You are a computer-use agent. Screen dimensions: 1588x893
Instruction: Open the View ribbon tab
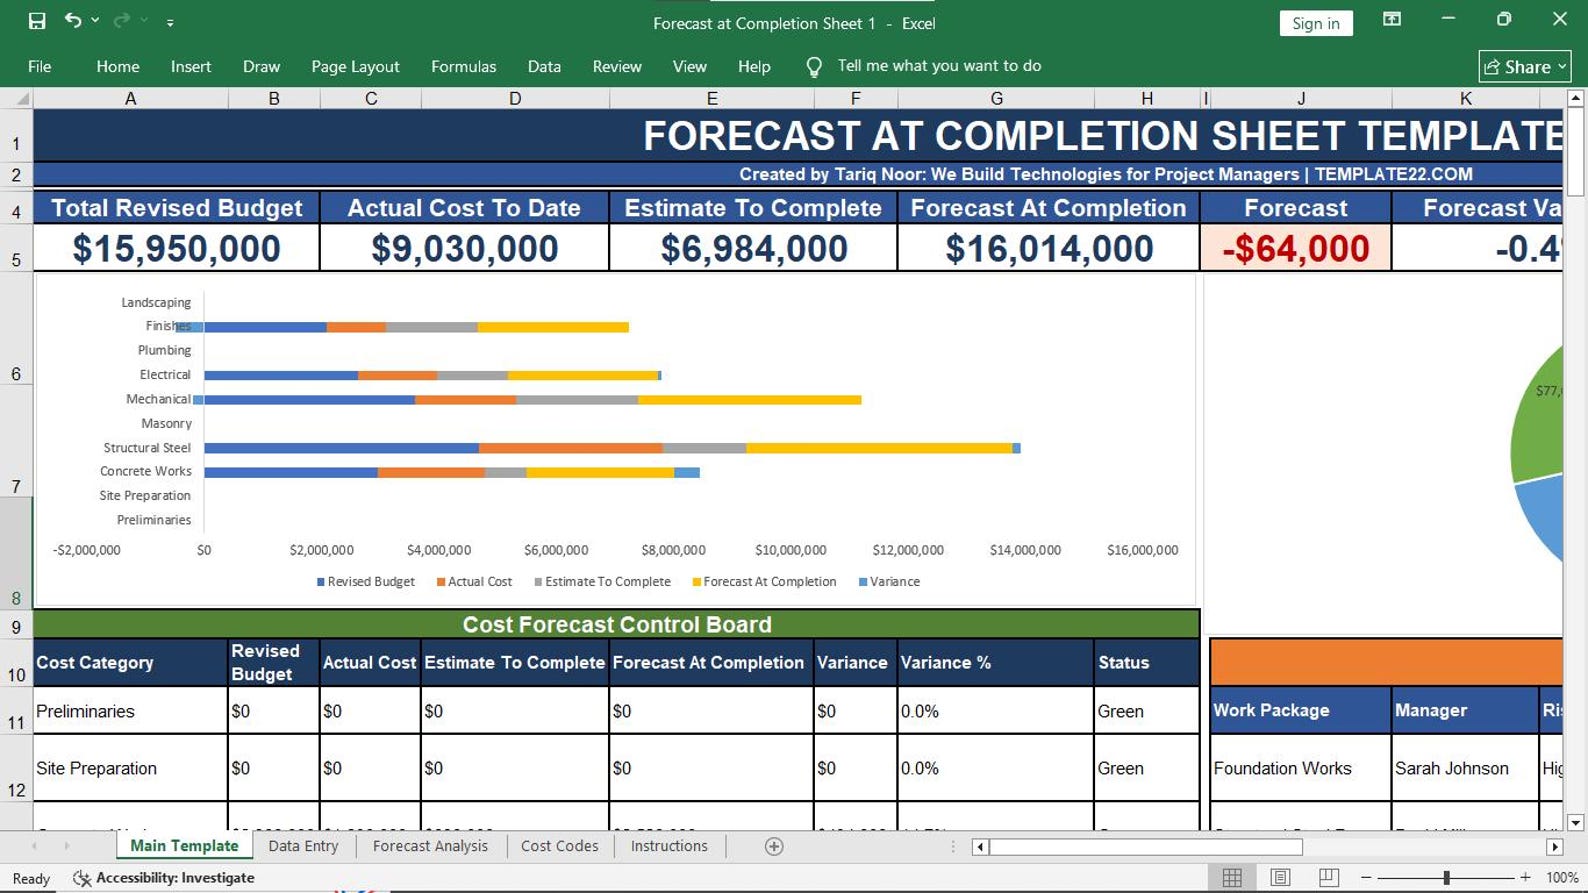(689, 66)
